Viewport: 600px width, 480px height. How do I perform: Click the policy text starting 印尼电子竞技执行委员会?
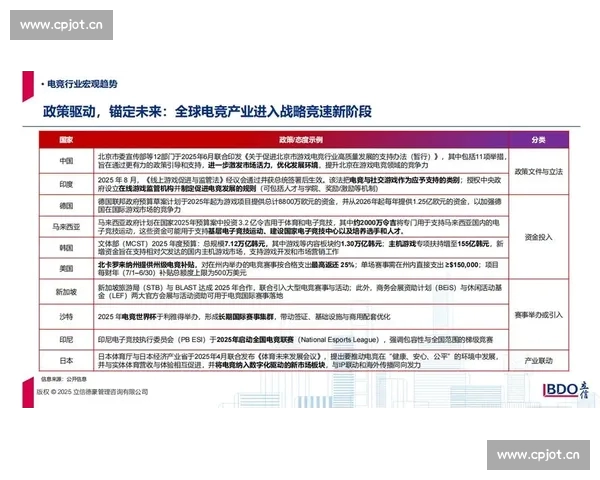pos(295,340)
